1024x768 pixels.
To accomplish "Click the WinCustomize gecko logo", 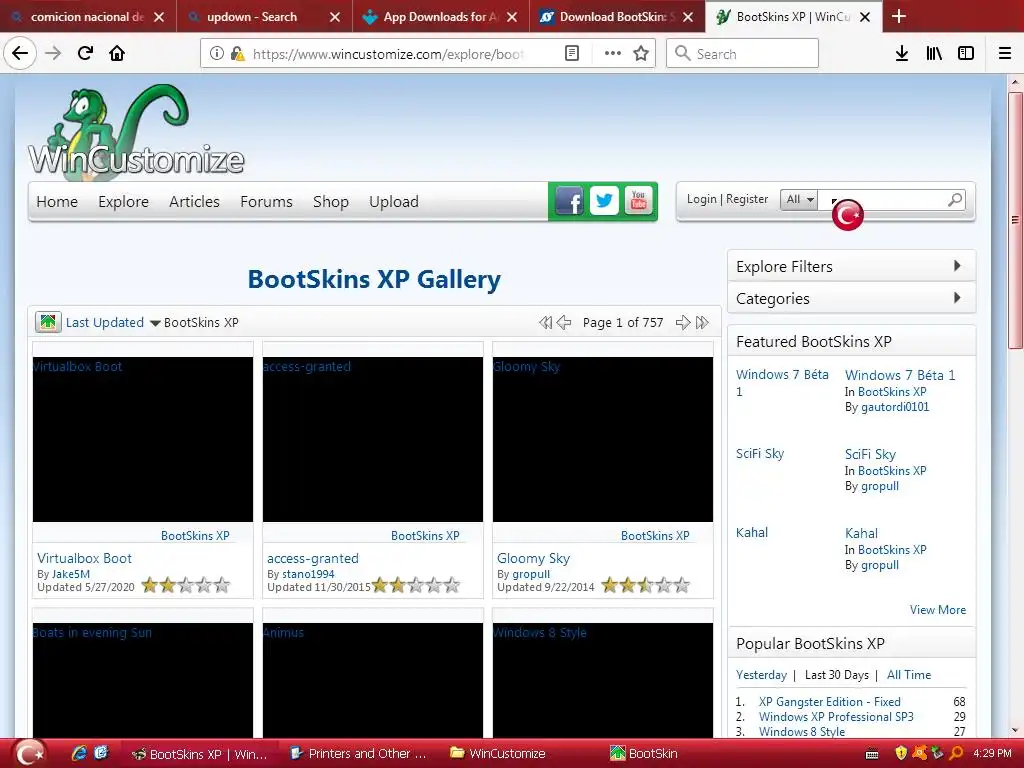I will point(136,132).
